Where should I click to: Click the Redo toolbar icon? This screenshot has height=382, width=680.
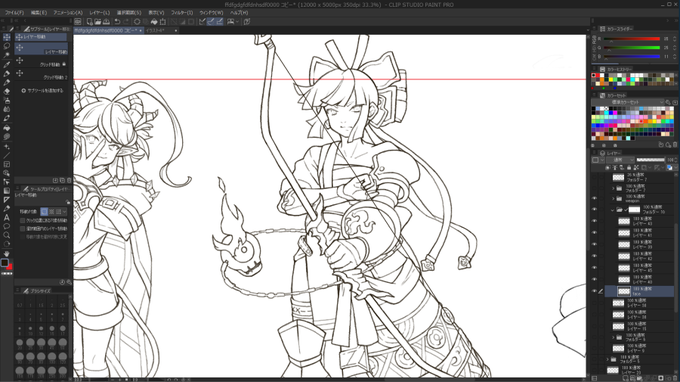(x=125, y=21)
